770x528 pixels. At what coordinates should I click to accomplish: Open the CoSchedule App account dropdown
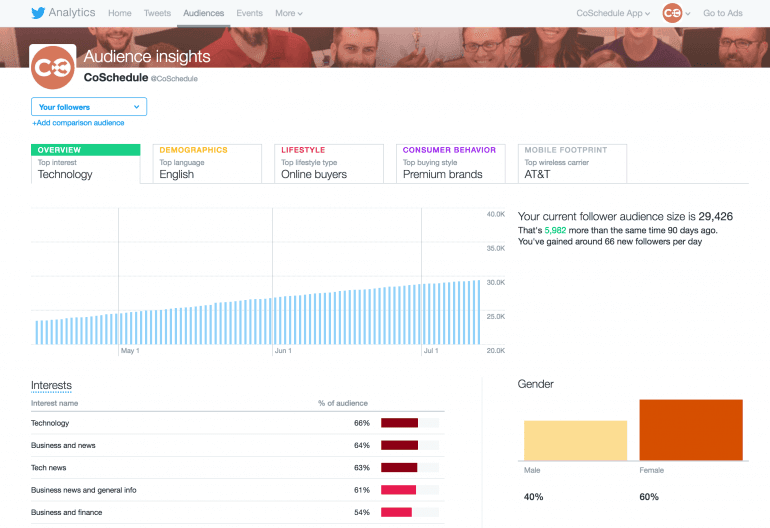point(613,13)
